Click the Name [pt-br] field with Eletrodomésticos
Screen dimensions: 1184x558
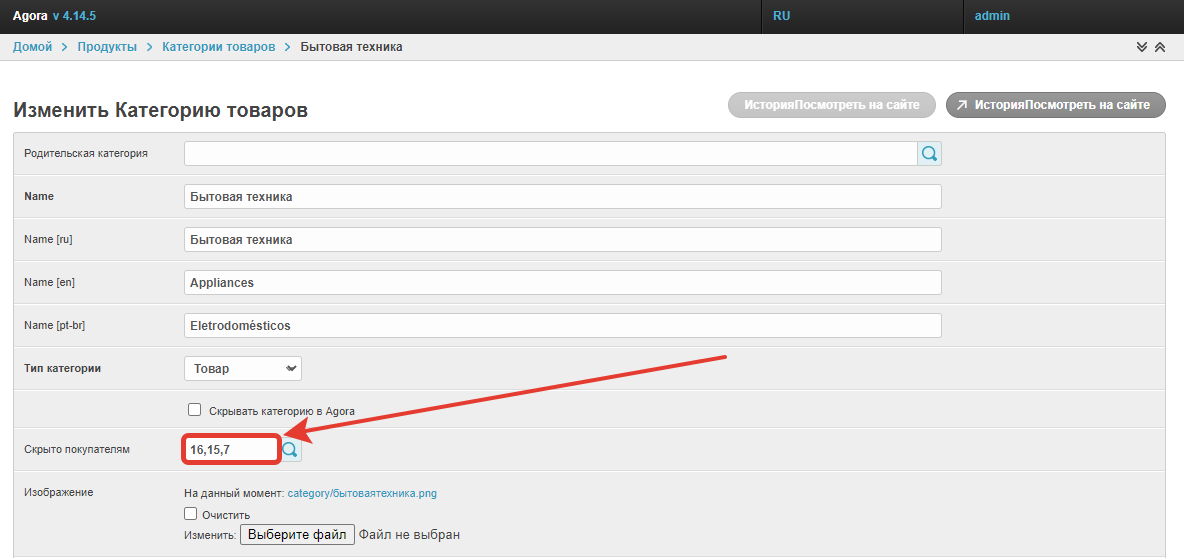(563, 326)
